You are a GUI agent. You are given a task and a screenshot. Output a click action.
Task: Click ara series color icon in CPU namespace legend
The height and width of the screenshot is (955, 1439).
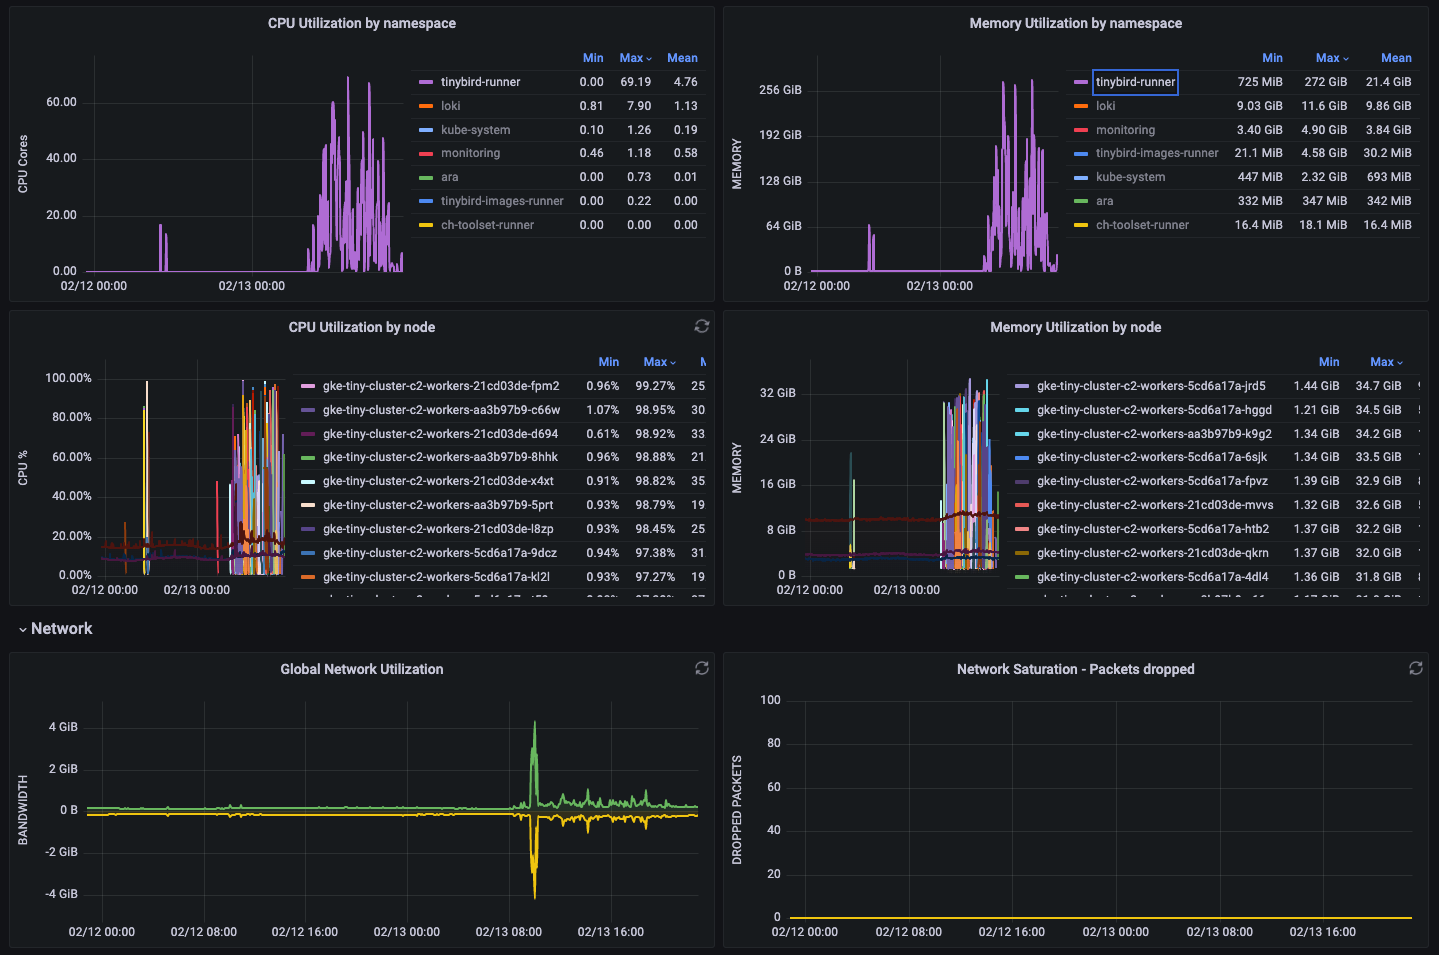tap(426, 177)
